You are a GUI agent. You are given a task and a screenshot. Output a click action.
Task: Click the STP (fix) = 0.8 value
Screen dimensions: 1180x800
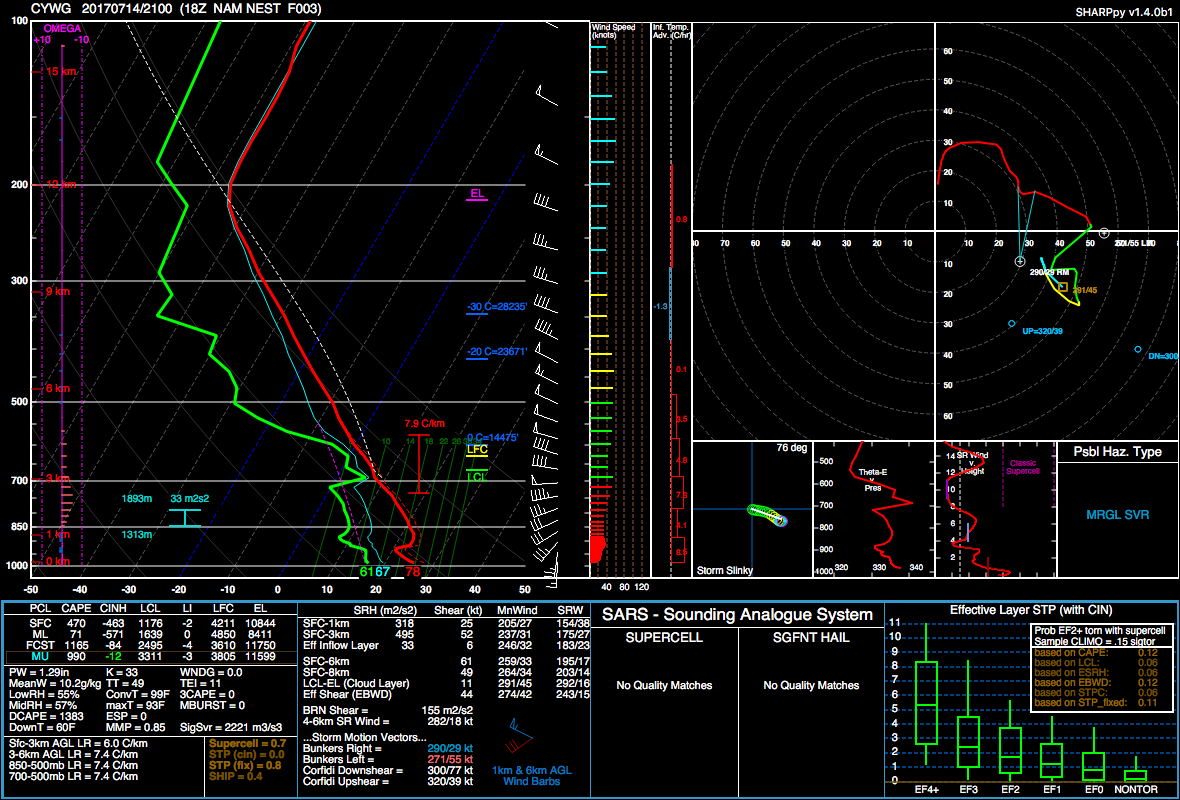point(245,766)
